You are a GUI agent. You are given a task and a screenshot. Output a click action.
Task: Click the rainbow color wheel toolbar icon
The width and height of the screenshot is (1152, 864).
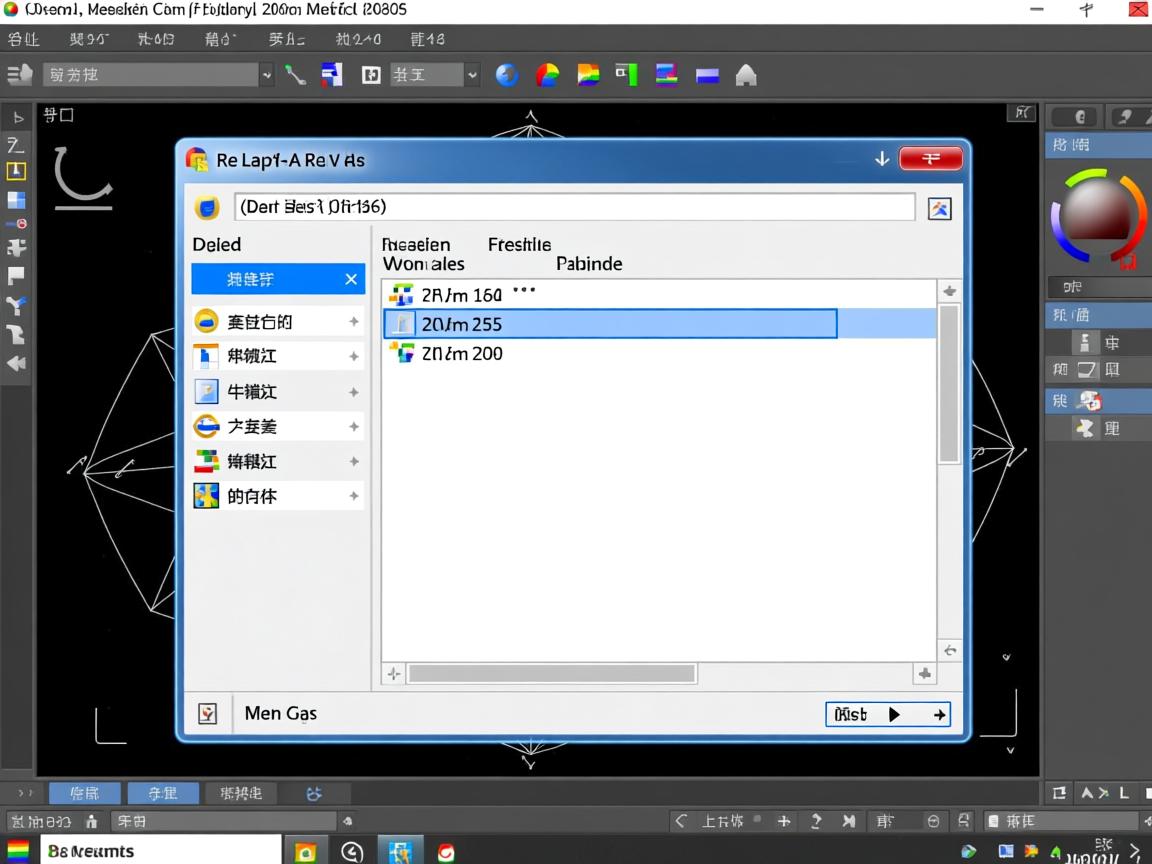click(547, 75)
